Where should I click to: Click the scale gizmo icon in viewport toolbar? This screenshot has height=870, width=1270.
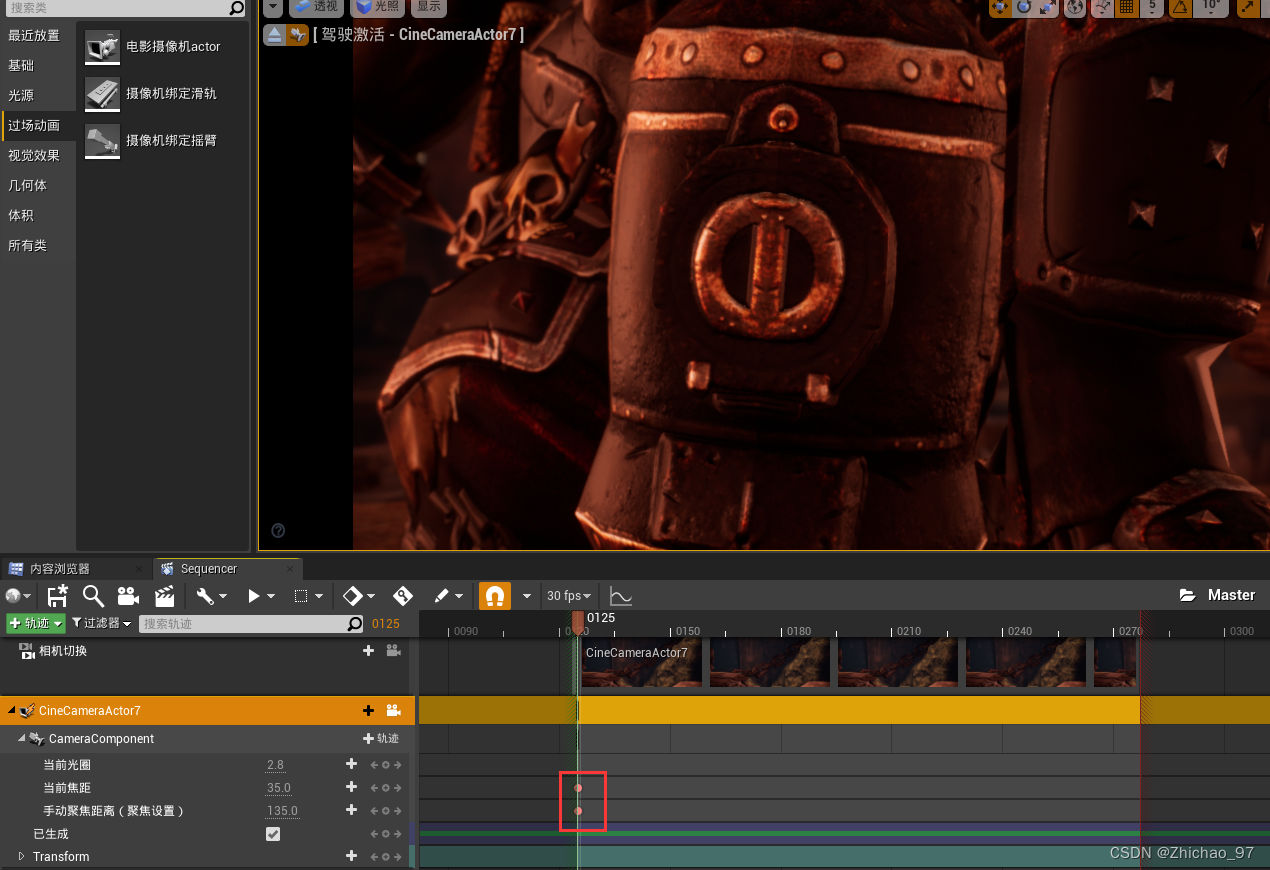click(1048, 7)
